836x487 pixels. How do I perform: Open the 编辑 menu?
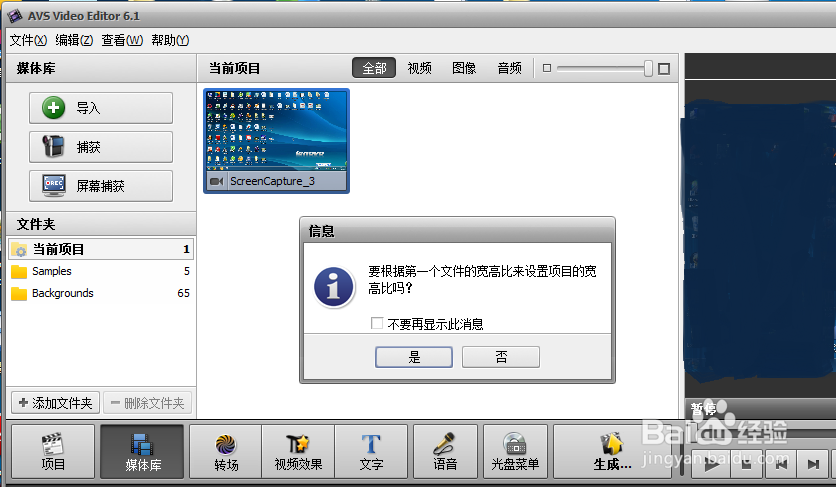coord(74,40)
